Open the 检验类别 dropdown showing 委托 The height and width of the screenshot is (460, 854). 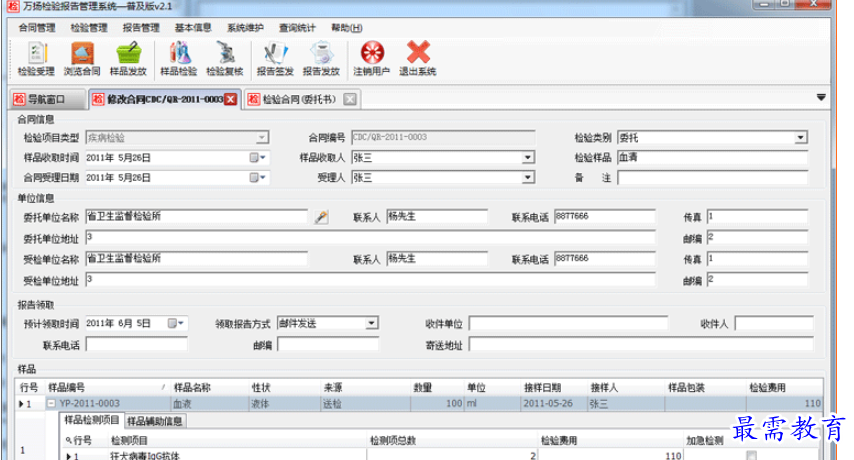[801, 138]
